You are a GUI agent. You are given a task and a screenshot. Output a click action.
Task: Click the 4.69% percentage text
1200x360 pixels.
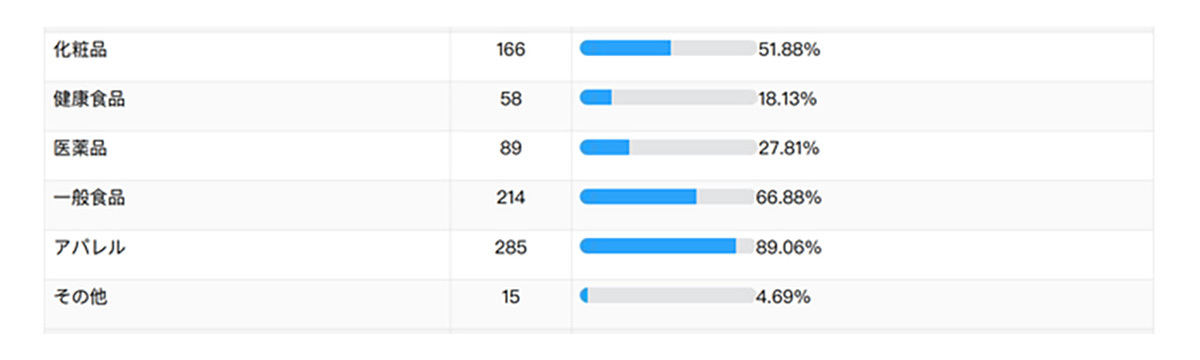783,296
